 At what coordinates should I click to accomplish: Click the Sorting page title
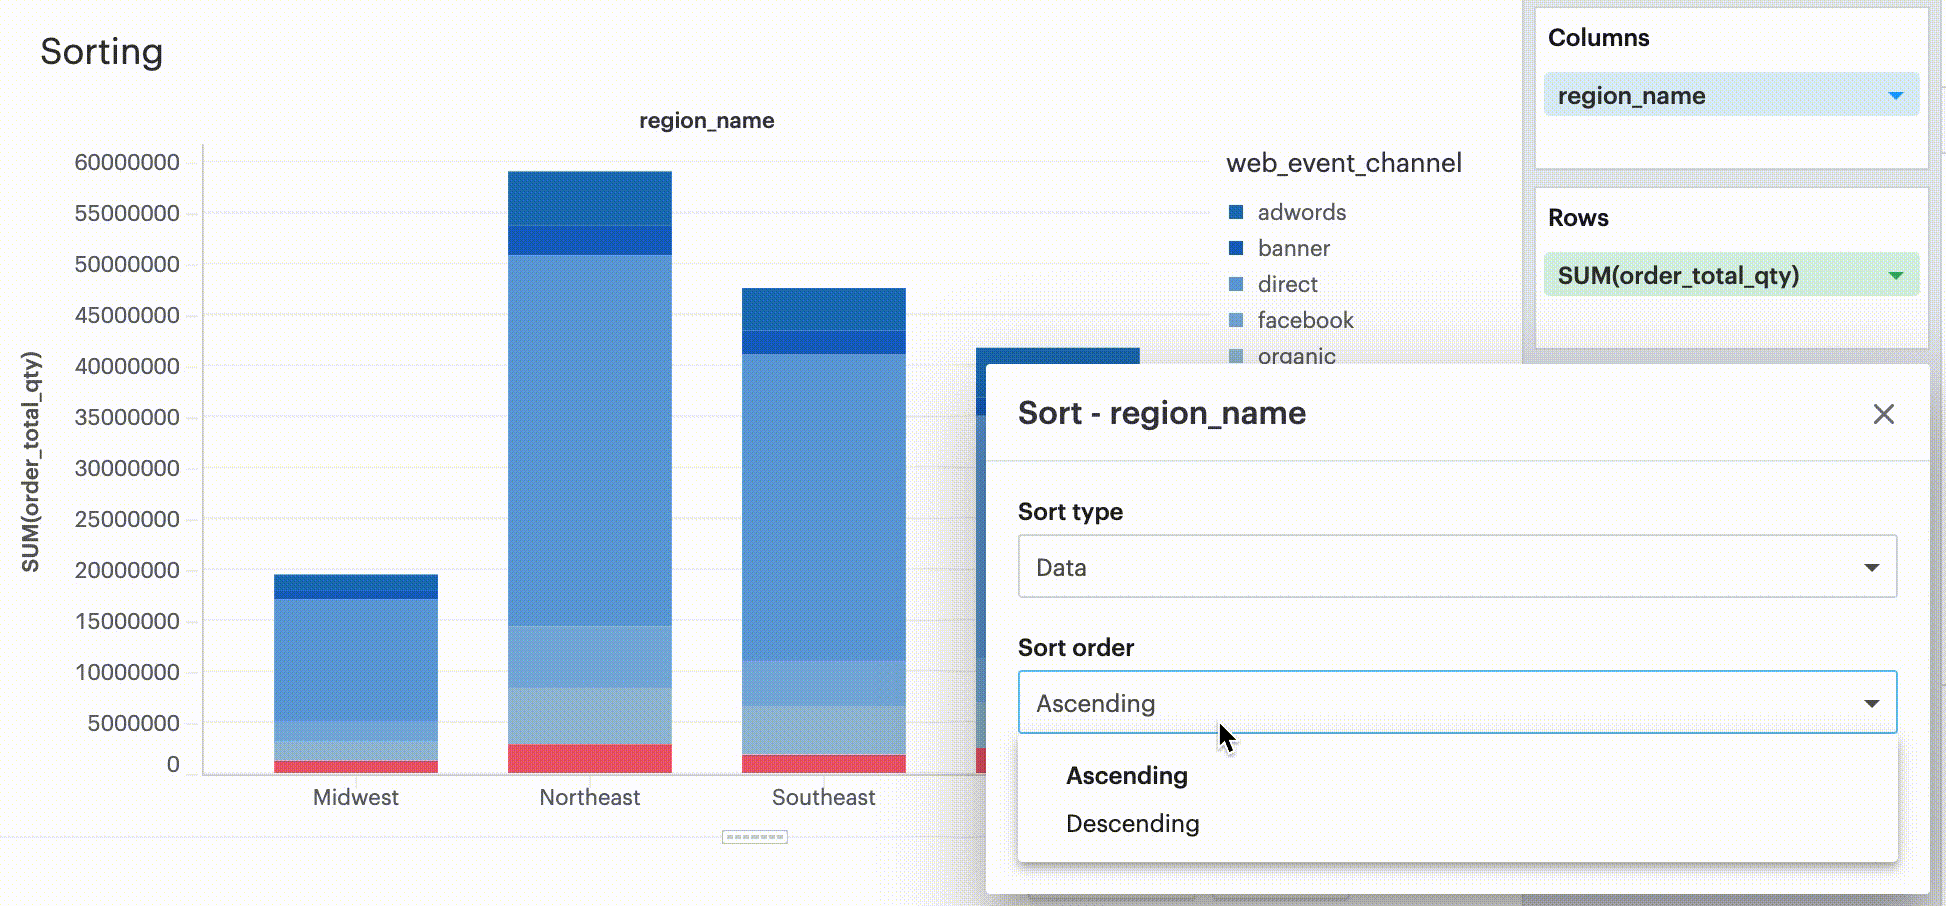(102, 52)
